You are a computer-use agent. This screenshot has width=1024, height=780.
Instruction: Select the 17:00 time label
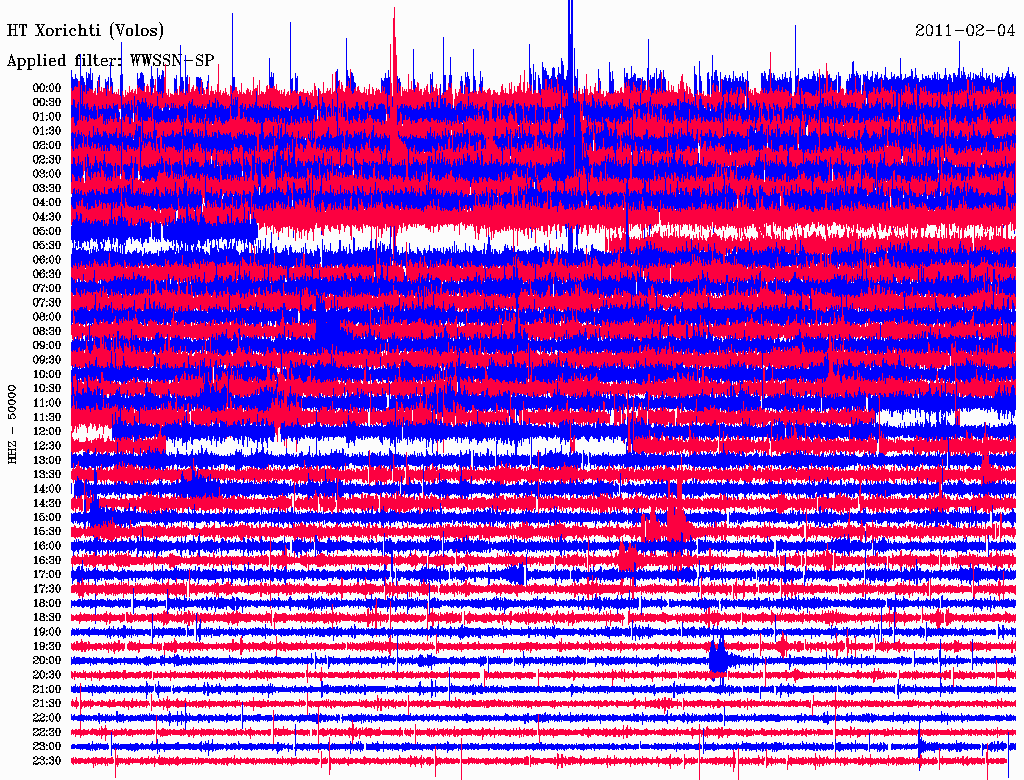(x=47, y=575)
